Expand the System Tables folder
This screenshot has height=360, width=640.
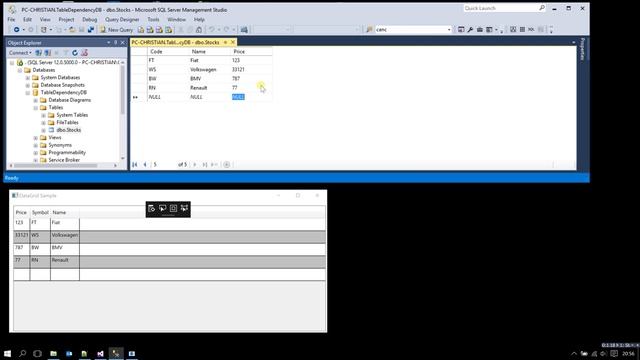tap(43, 115)
